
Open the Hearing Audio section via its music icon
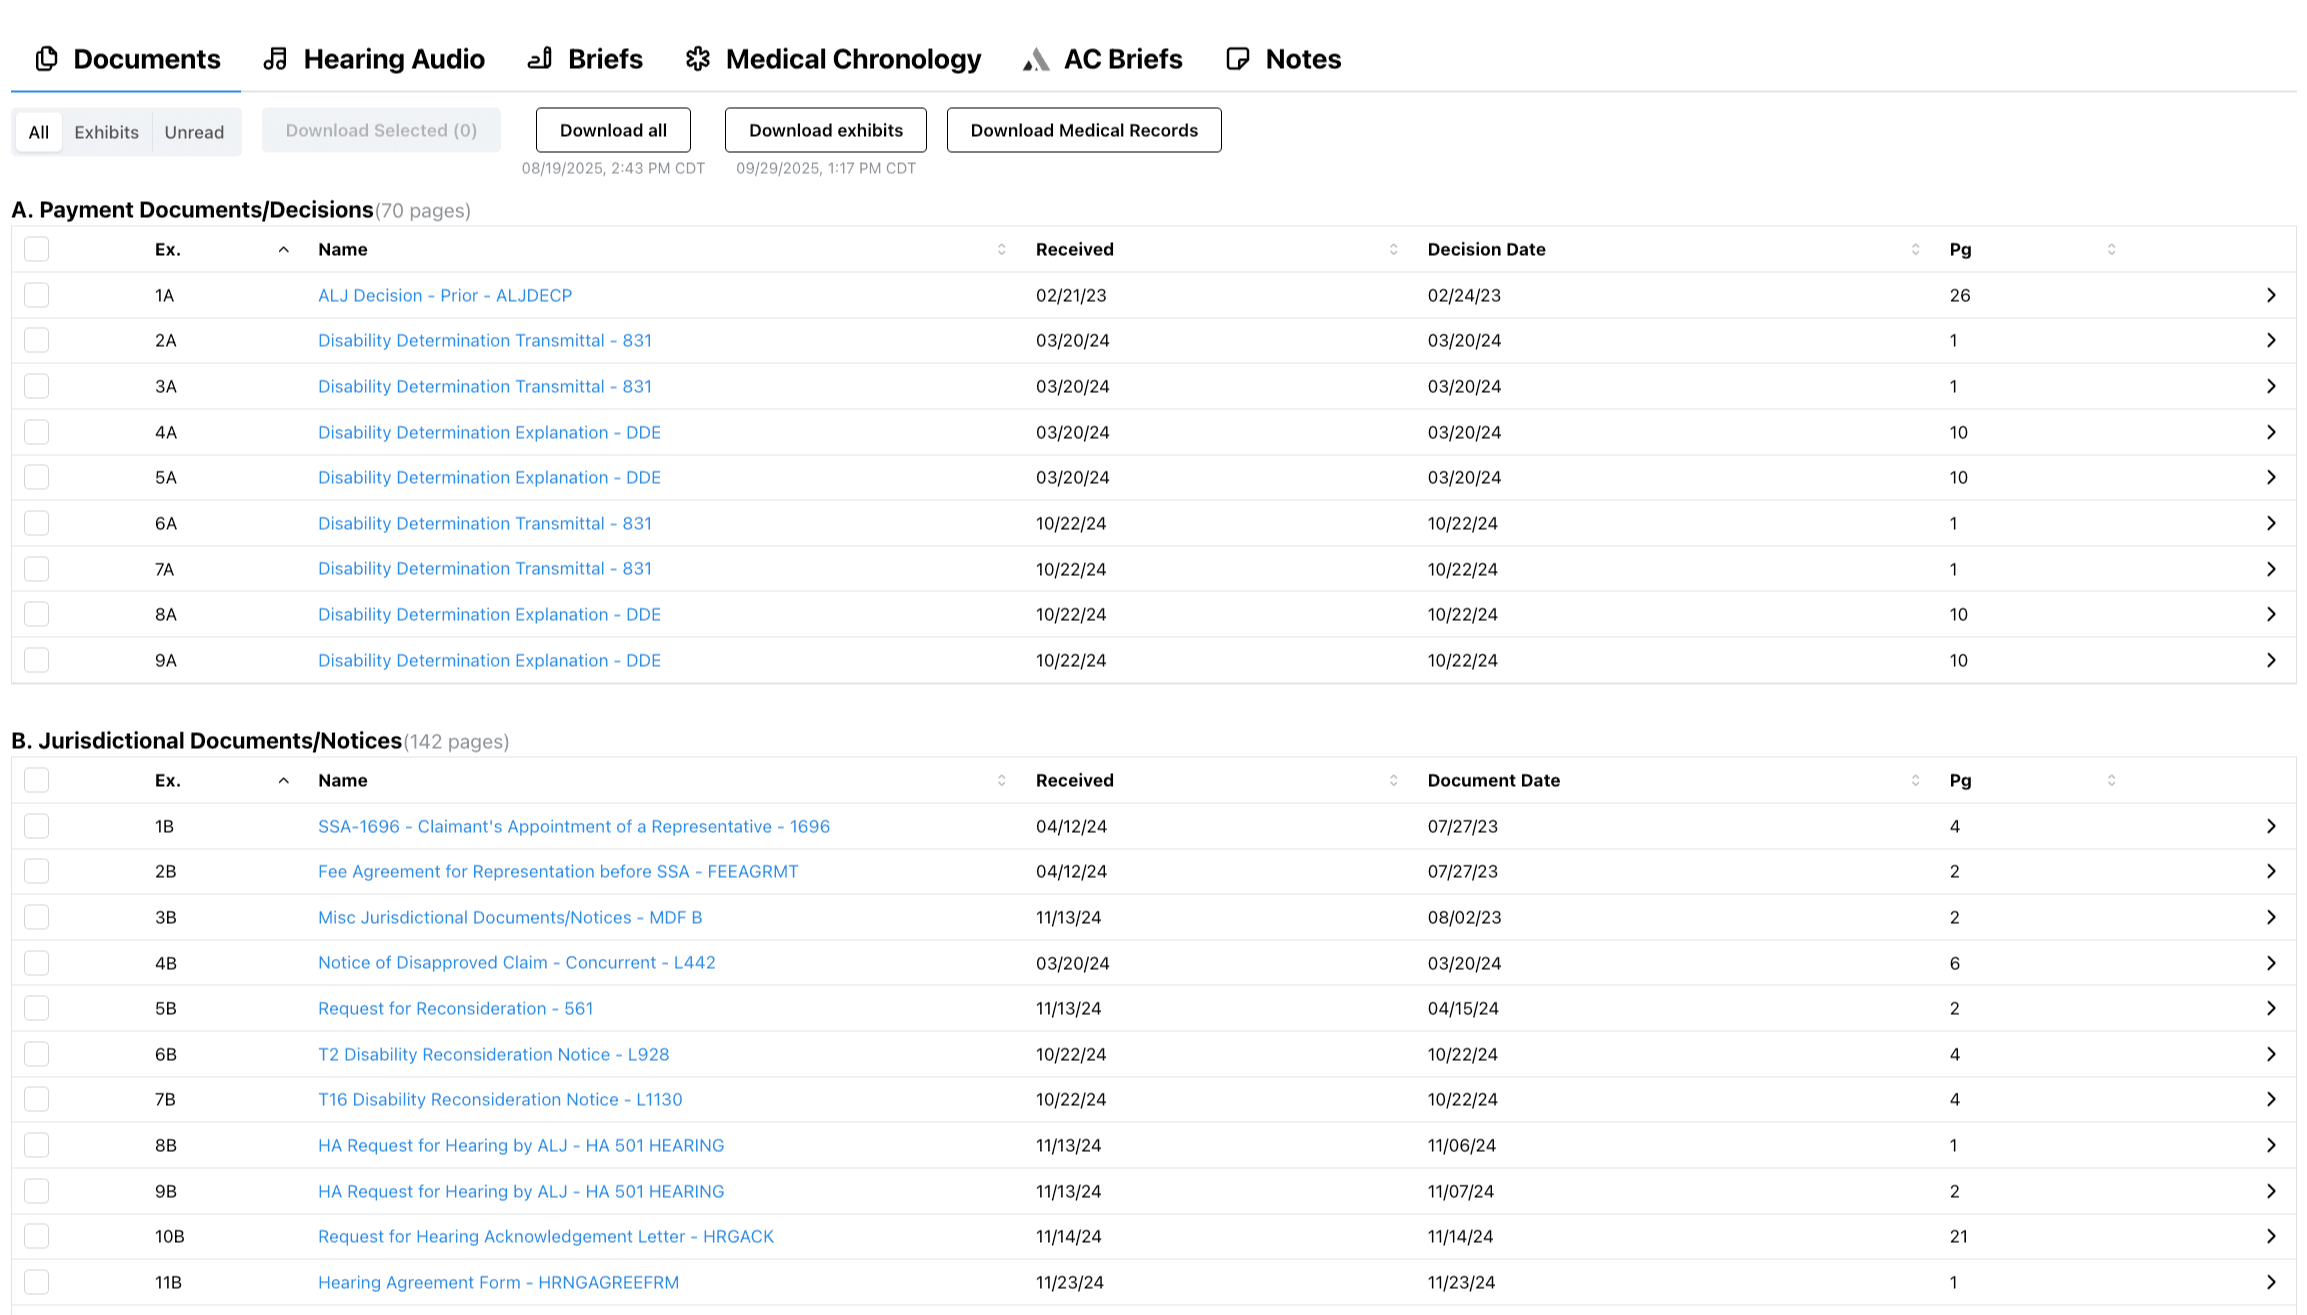(274, 59)
